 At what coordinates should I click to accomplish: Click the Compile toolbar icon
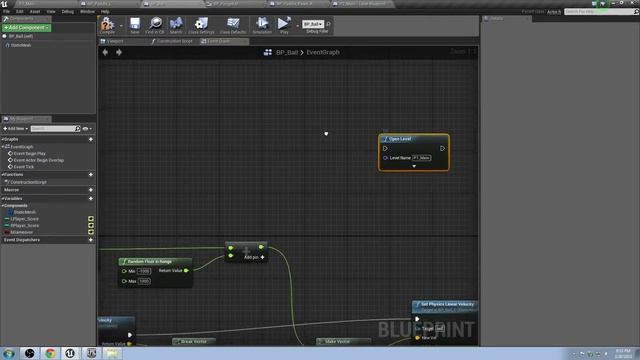[x=107, y=24]
